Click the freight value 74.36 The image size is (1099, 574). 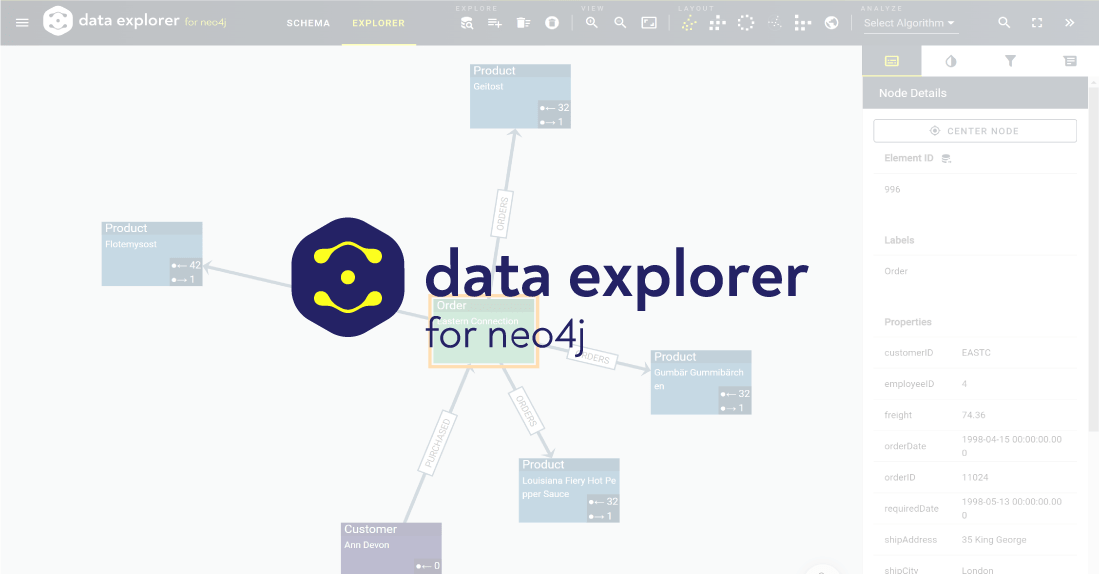[974, 415]
